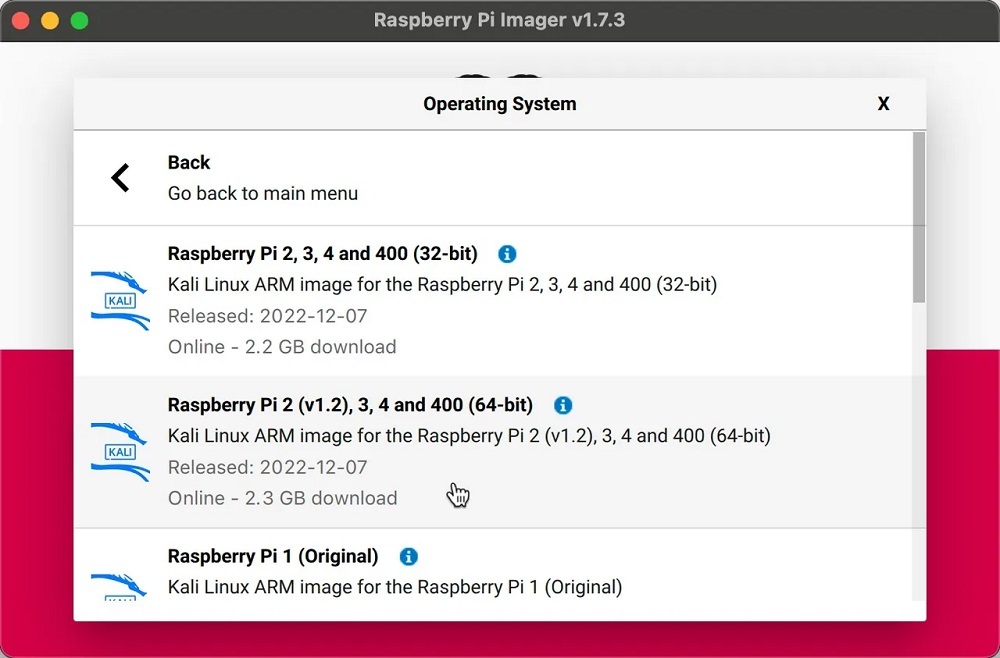Click the Raspberry Pi Imager v1.7.3 title bar

(x=499, y=20)
